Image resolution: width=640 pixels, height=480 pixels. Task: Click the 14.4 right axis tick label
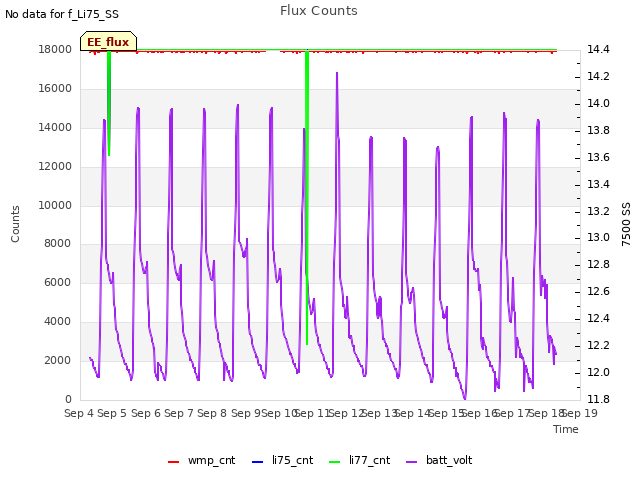tap(598, 49)
